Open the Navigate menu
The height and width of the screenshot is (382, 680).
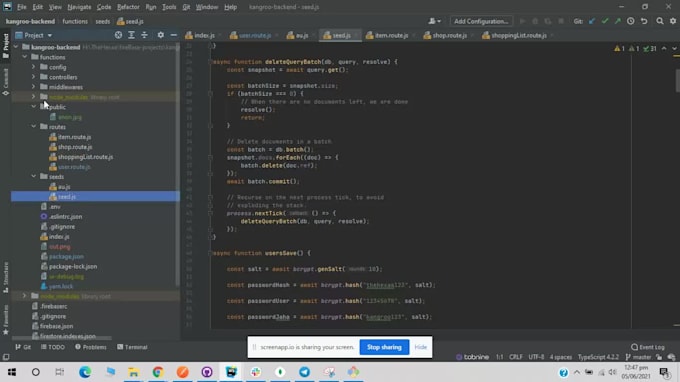click(79, 7)
